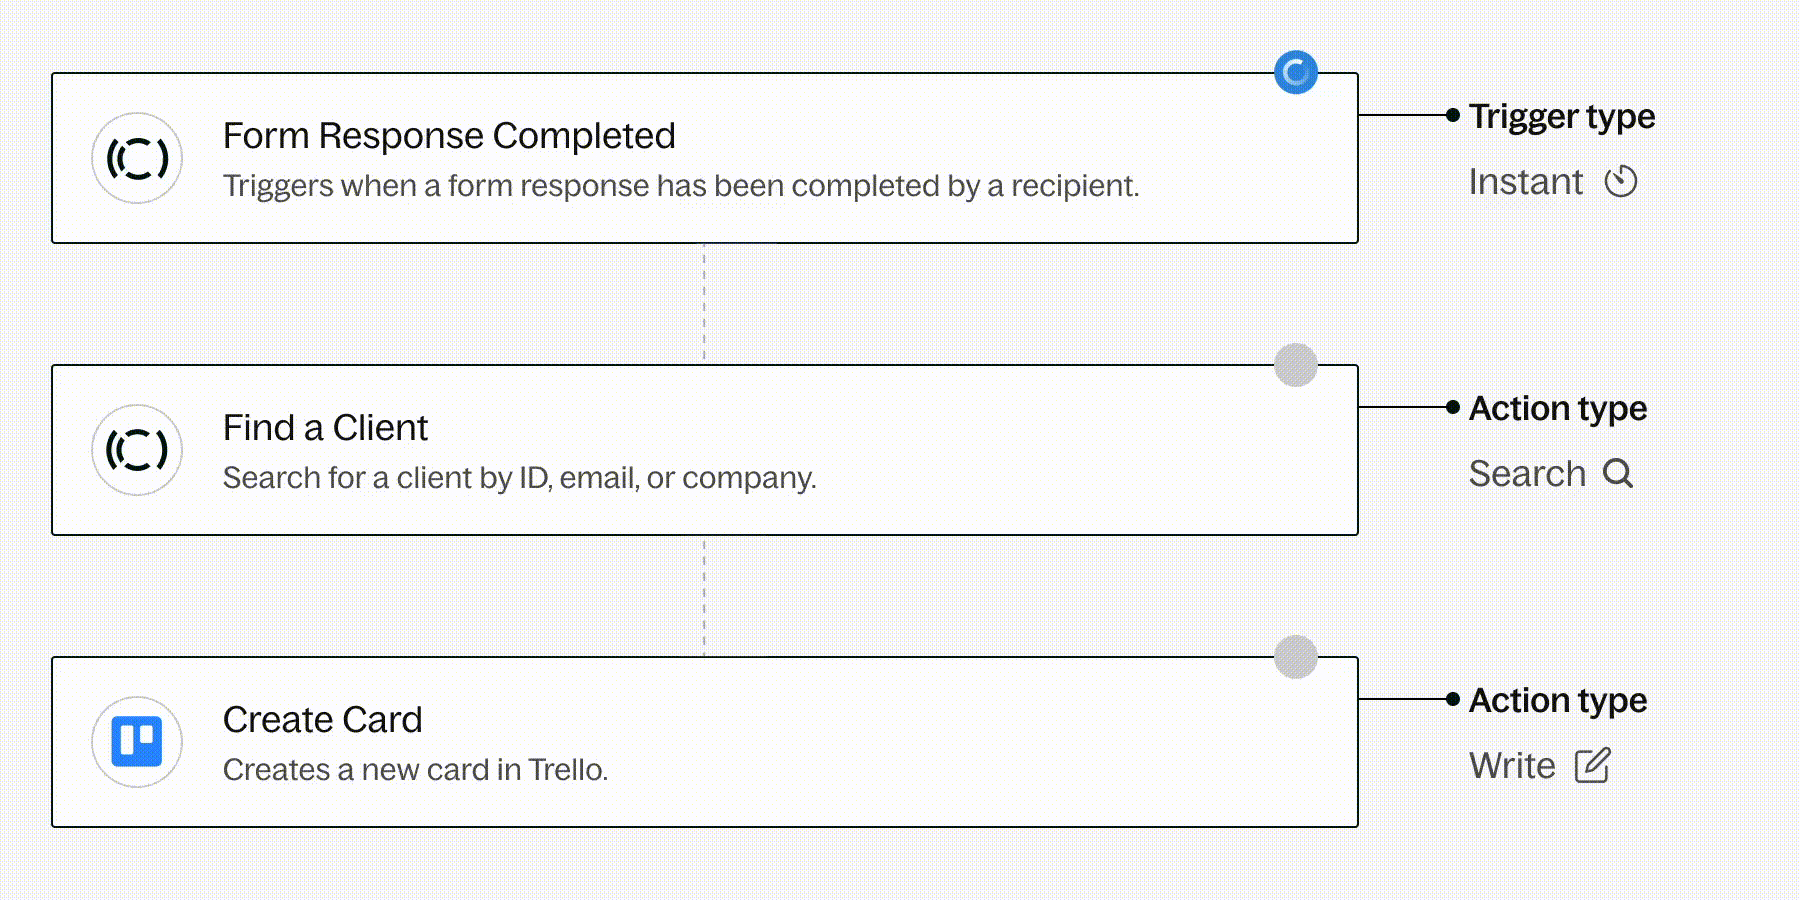Click the 'Creates a new card in Trello' description

click(x=415, y=770)
